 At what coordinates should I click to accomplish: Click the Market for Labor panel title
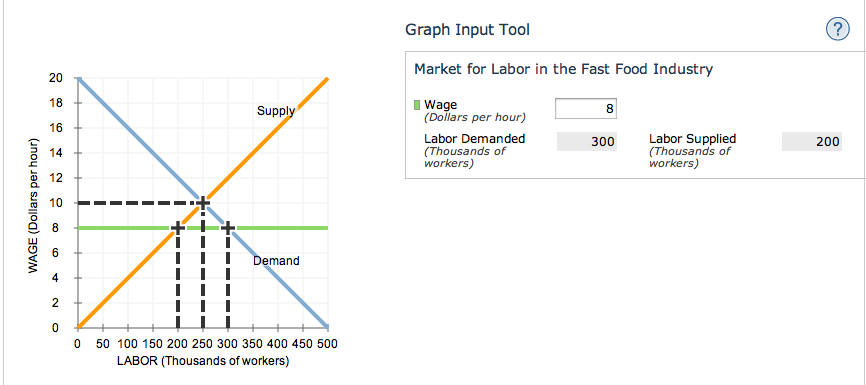tap(563, 70)
